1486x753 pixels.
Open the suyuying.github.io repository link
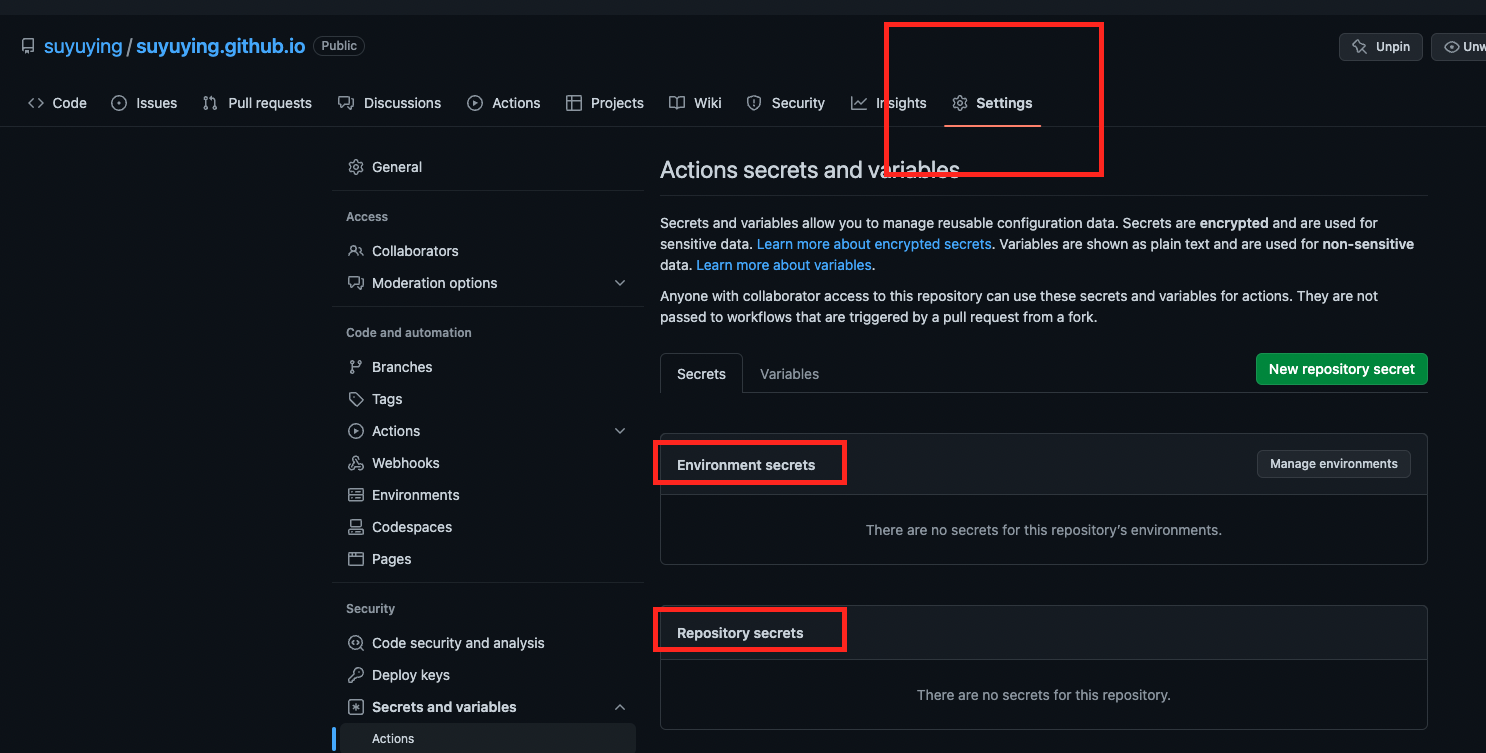pos(221,46)
